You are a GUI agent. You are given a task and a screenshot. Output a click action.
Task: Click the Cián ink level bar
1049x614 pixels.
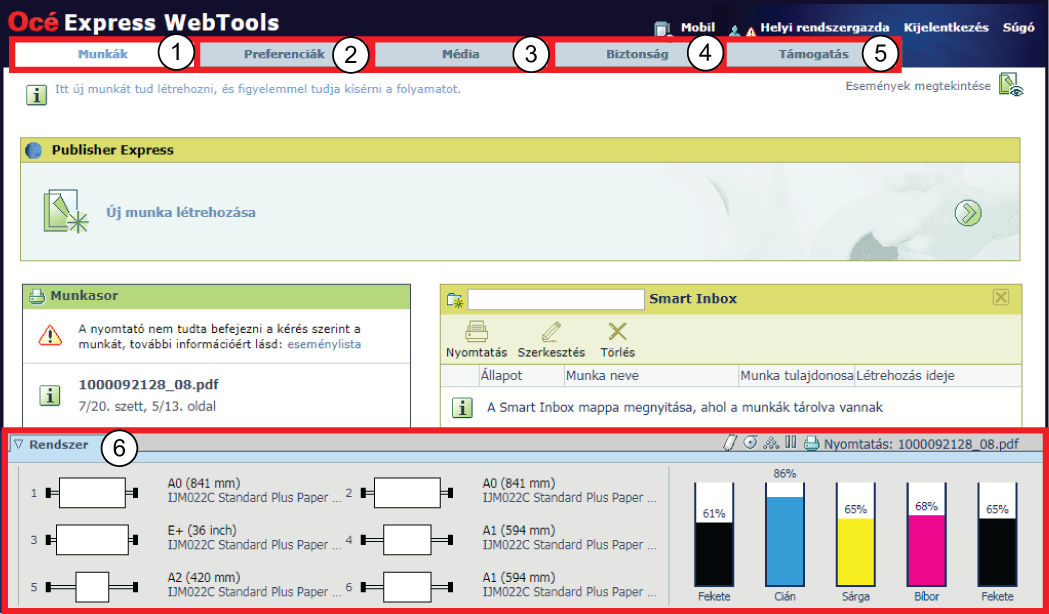tap(785, 534)
